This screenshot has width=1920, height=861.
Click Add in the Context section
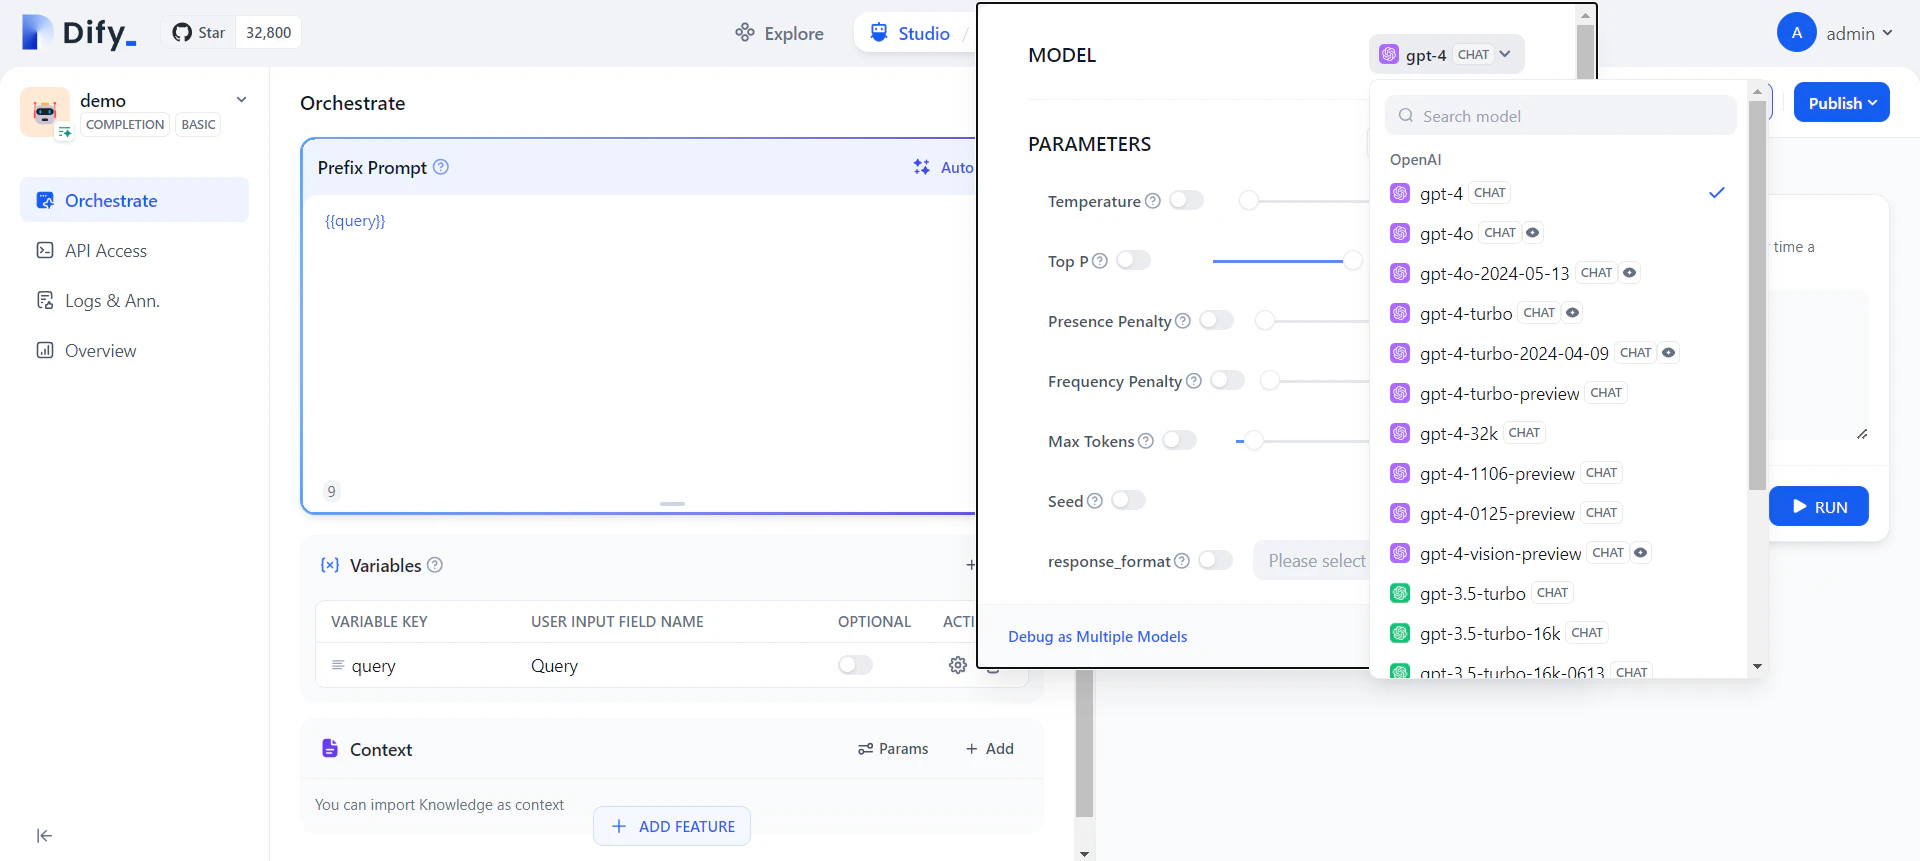990,749
